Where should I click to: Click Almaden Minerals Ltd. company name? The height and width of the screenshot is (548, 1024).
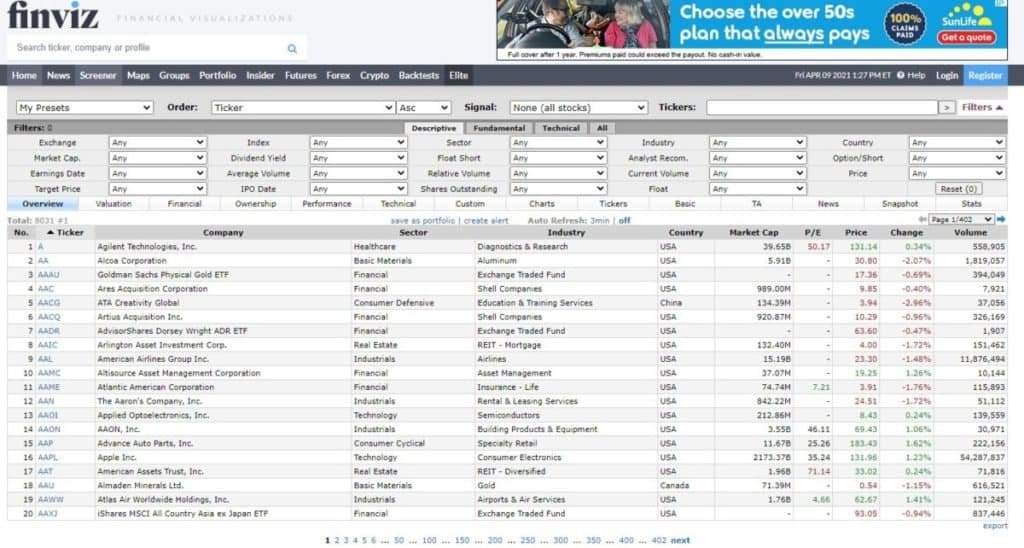point(140,485)
